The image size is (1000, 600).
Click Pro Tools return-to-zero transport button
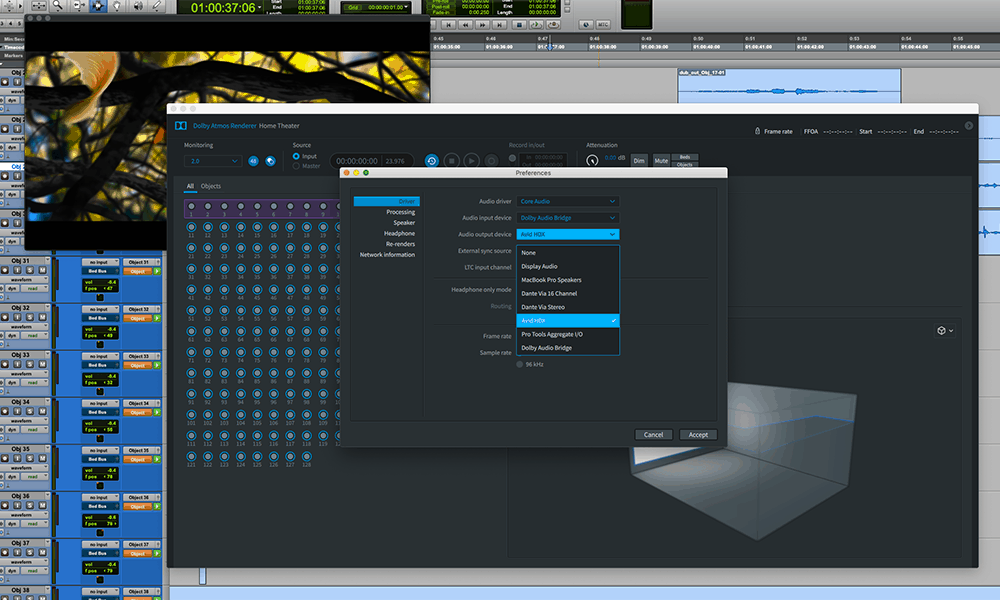[x=448, y=25]
